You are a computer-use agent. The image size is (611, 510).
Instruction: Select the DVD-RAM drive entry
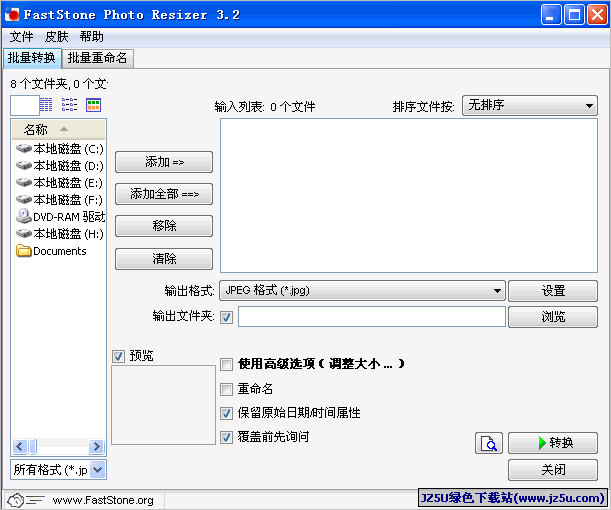click(60, 217)
